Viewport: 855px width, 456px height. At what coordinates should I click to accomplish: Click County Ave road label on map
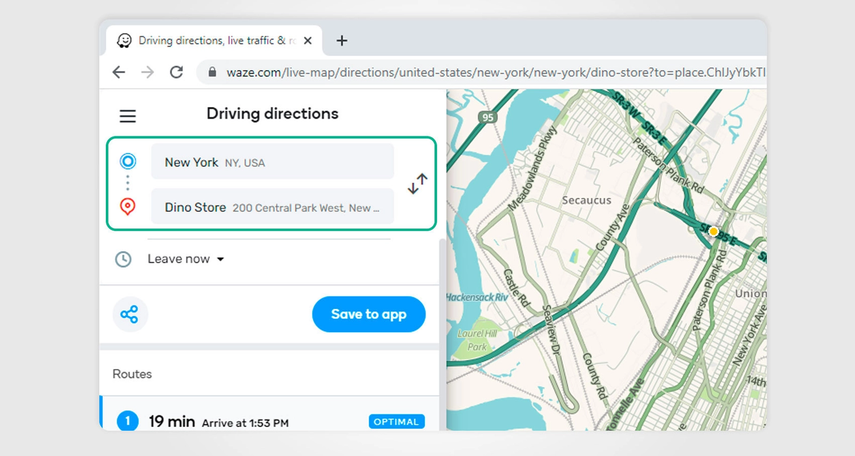pyautogui.click(x=613, y=227)
